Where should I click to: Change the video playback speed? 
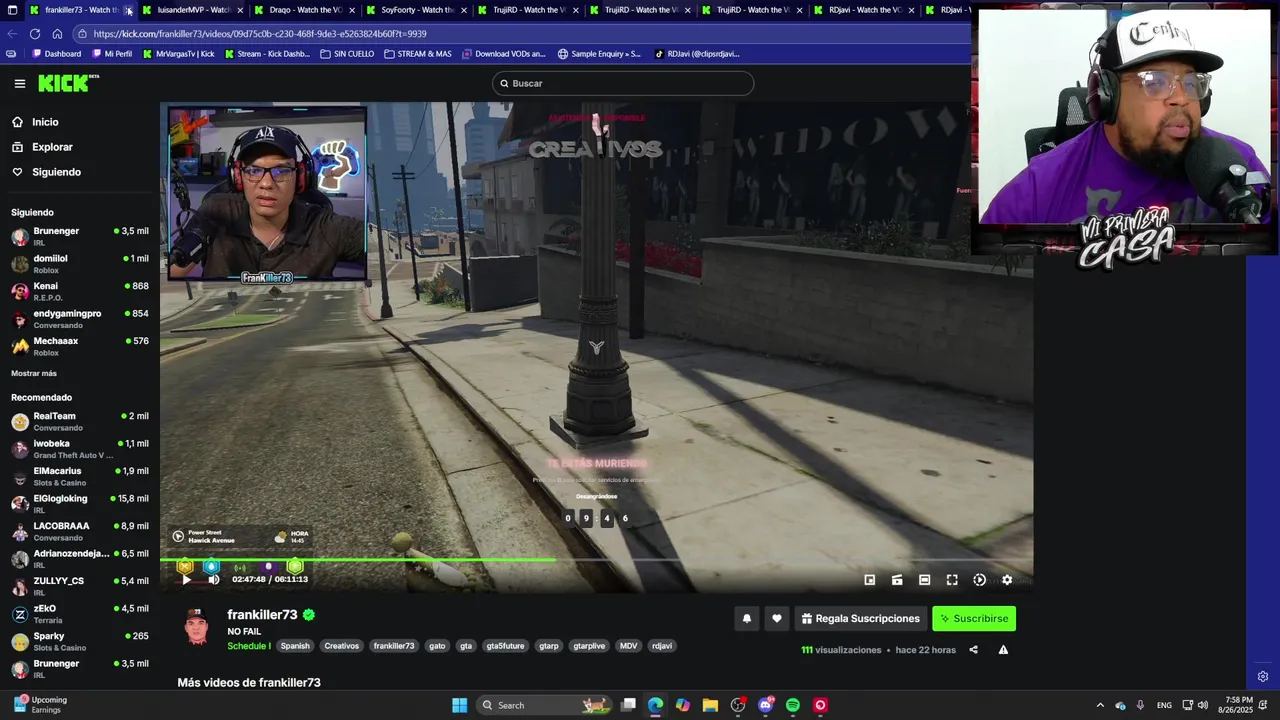pyautogui.click(x=980, y=580)
